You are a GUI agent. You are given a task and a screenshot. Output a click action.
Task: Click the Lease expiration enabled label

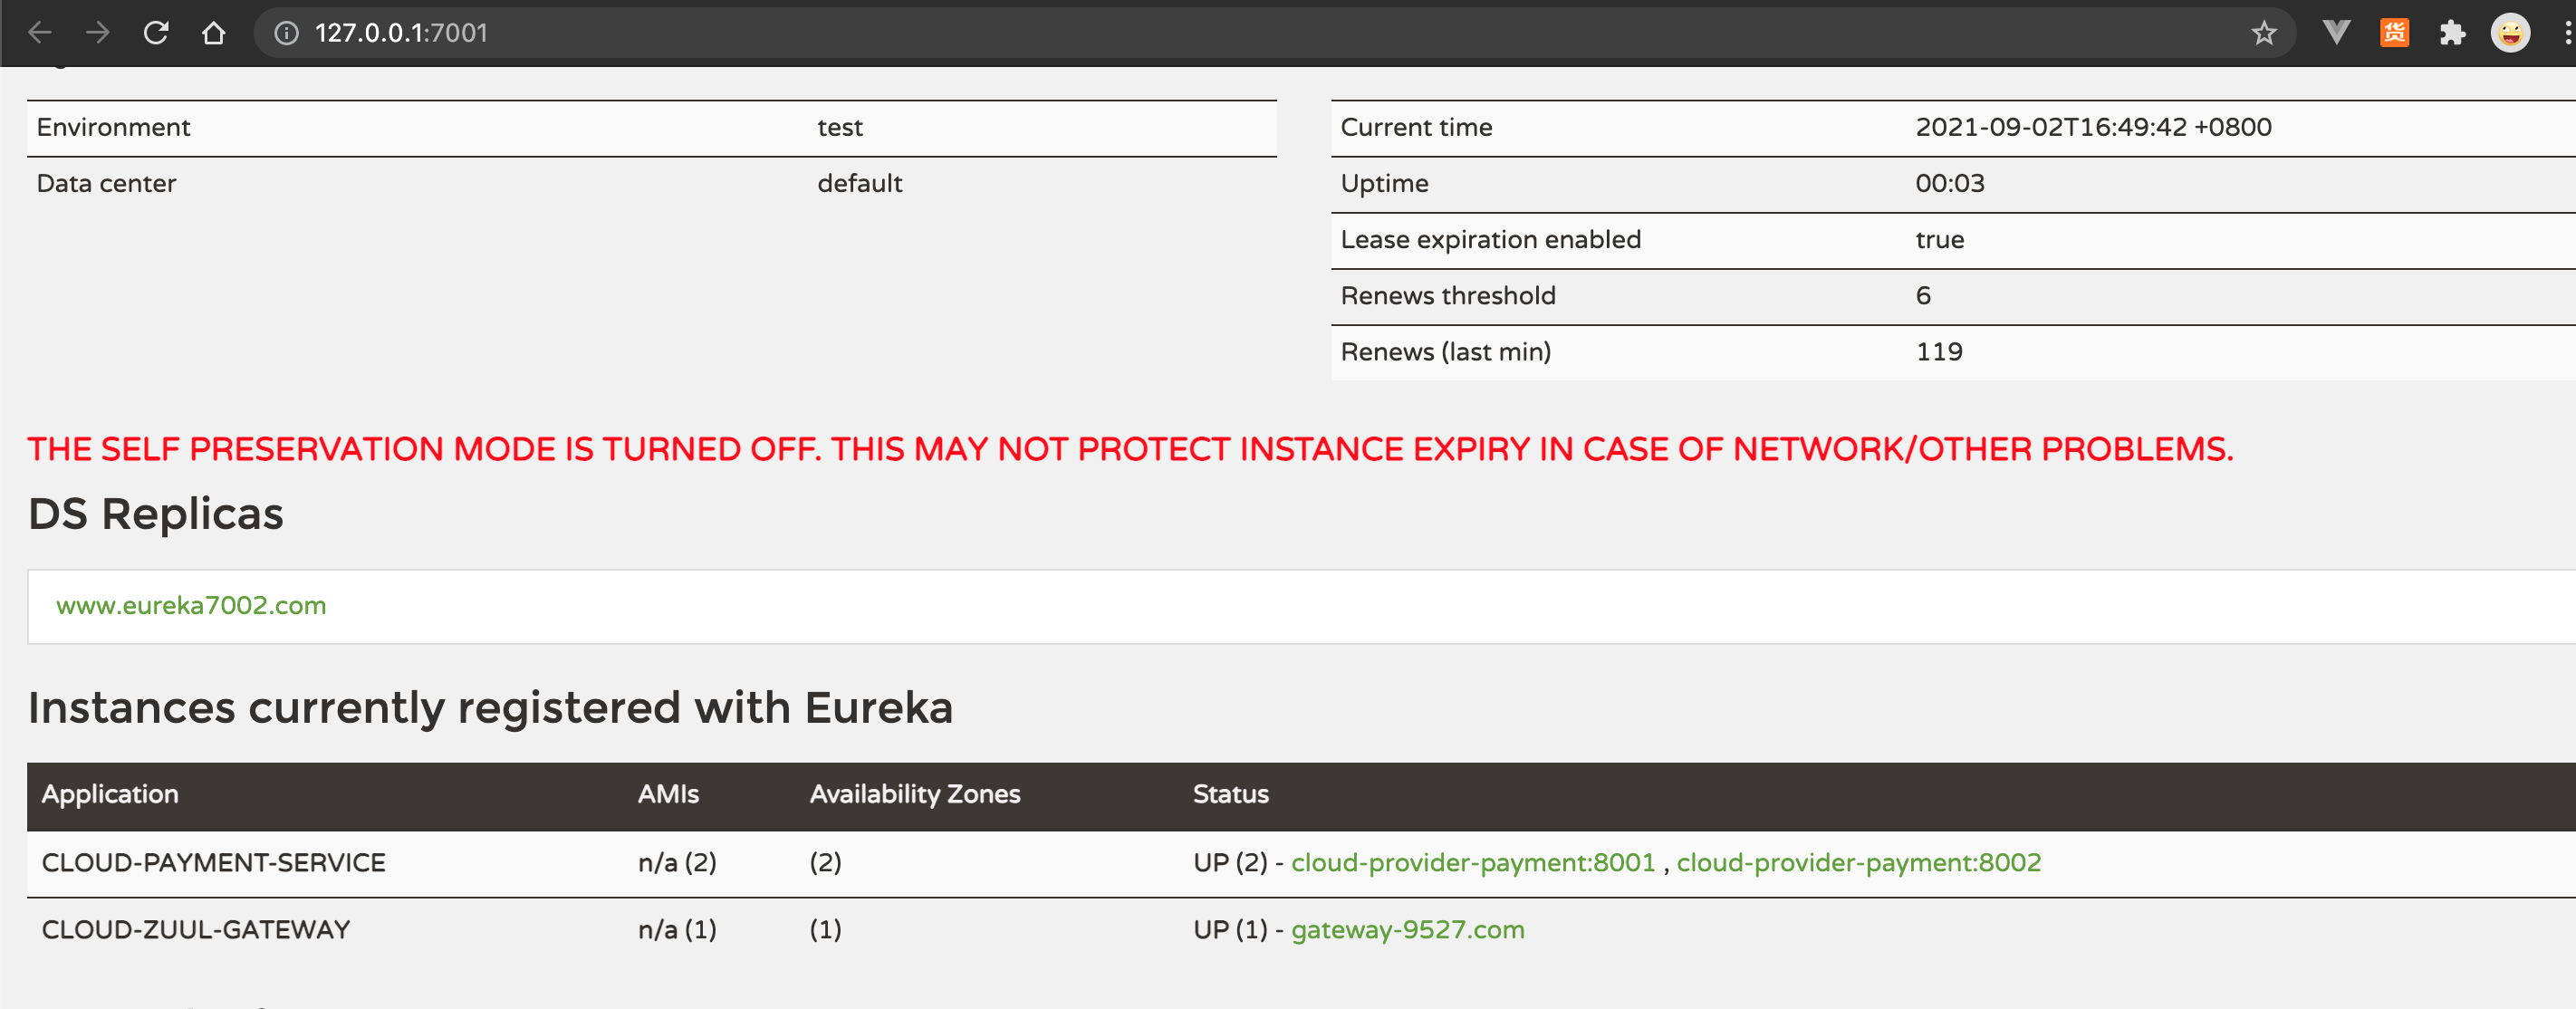(x=1490, y=239)
